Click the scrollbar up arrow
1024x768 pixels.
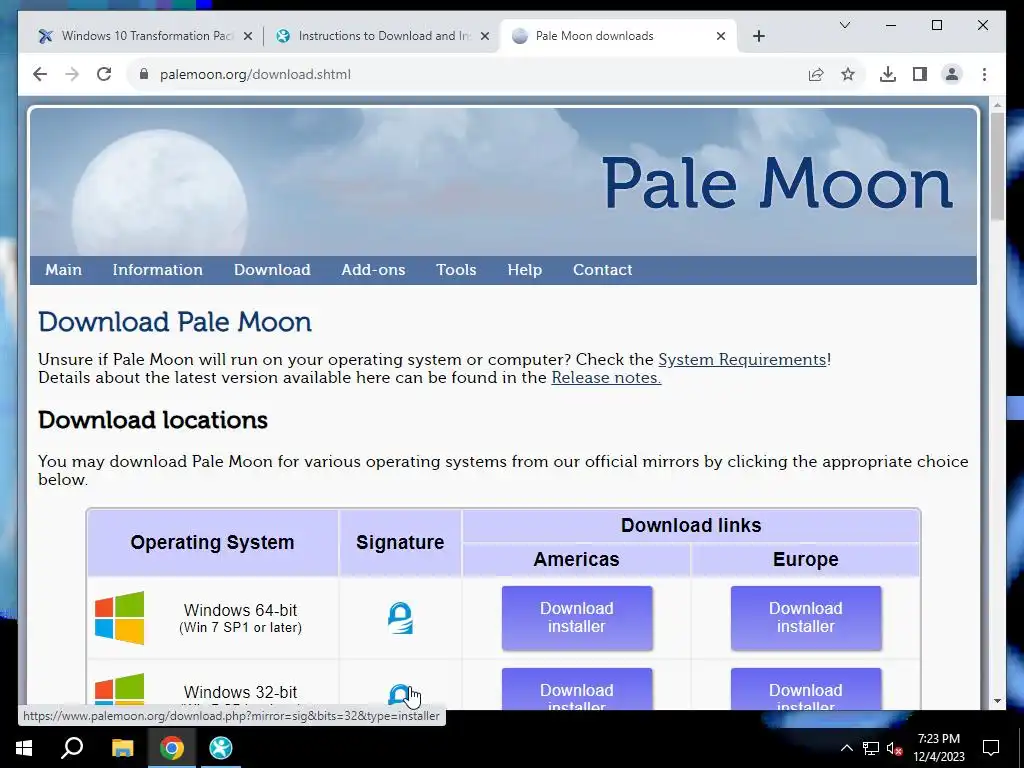(997, 105)
